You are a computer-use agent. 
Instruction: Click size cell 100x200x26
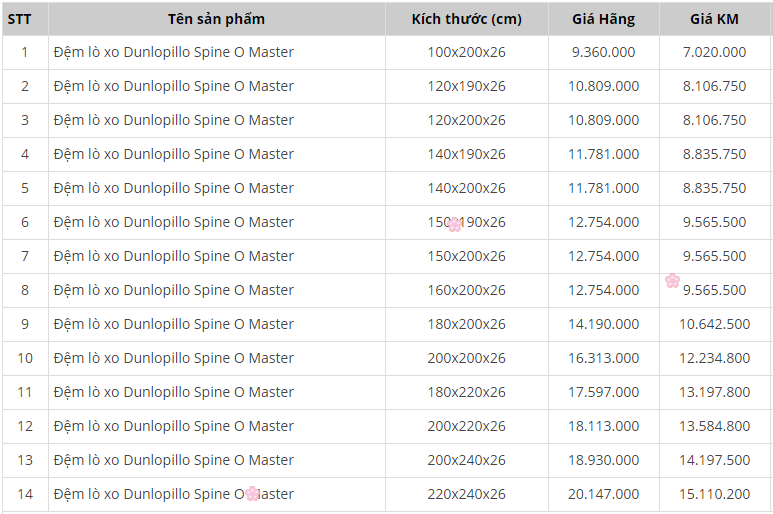466,52
